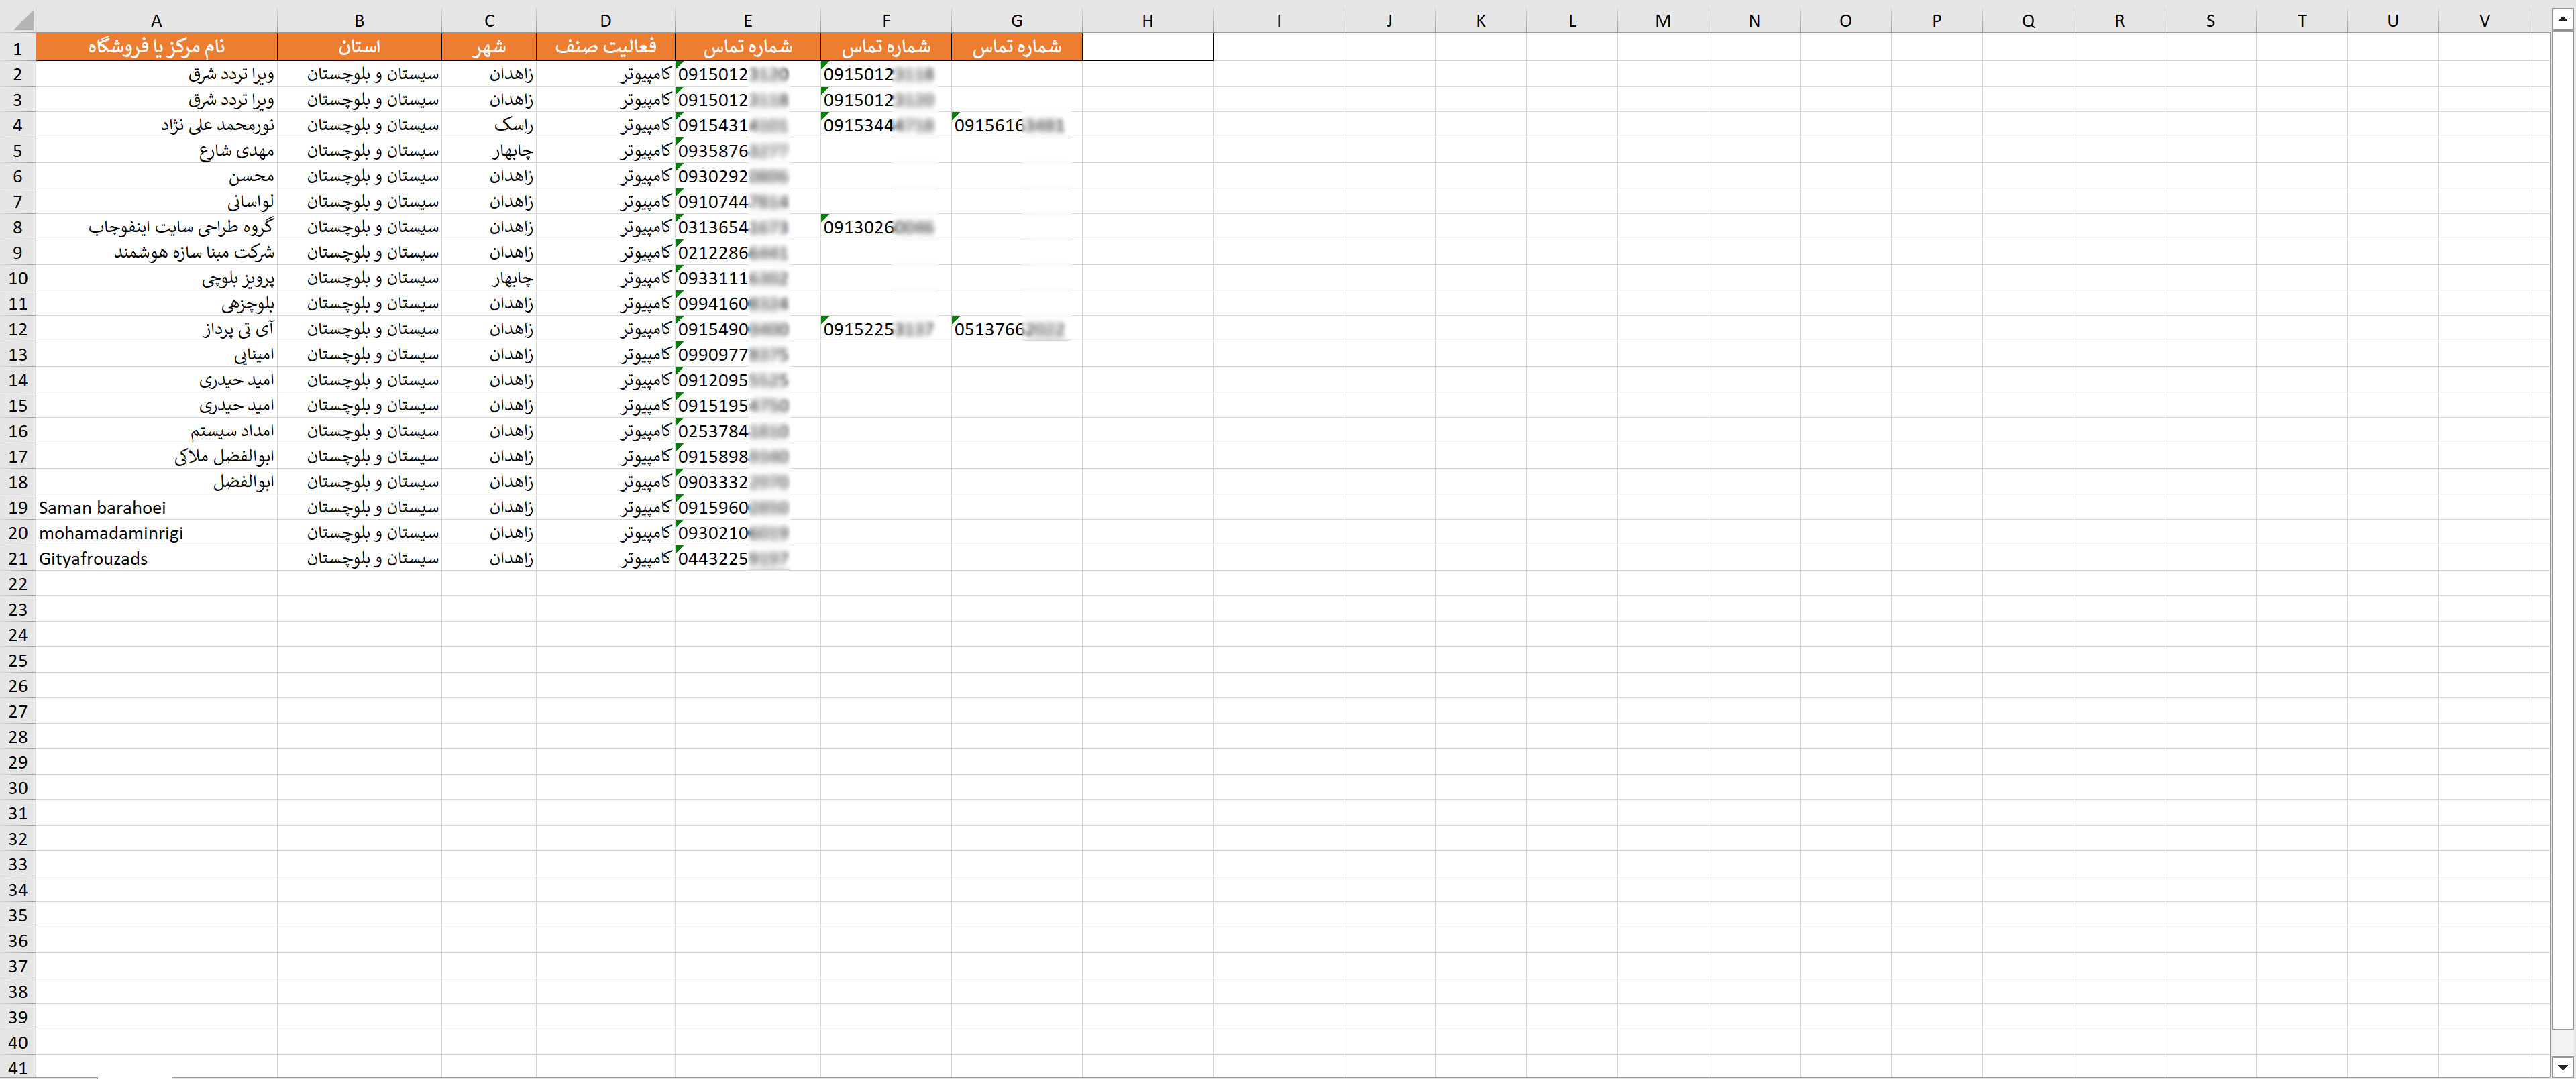Viewport: 2576px width, 1079px height.
Task: Click phone cell starting 0915225
Action: 886,329
